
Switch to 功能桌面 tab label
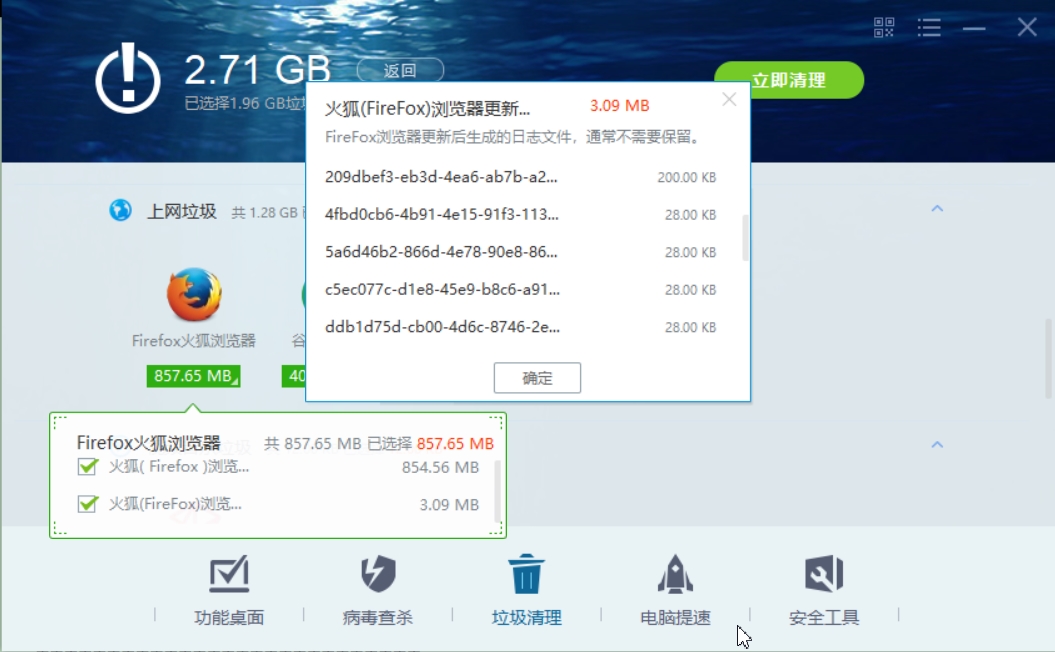229,617
